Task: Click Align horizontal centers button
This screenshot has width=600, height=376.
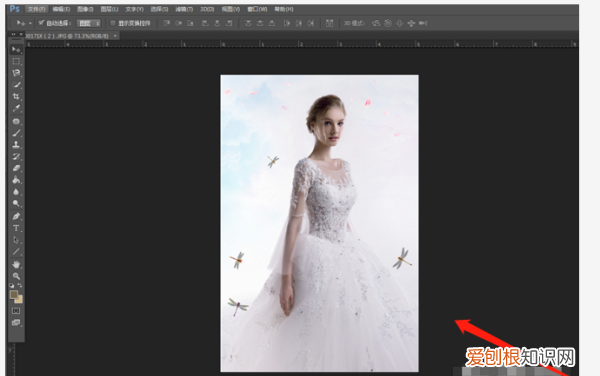Action: (217, 23)
